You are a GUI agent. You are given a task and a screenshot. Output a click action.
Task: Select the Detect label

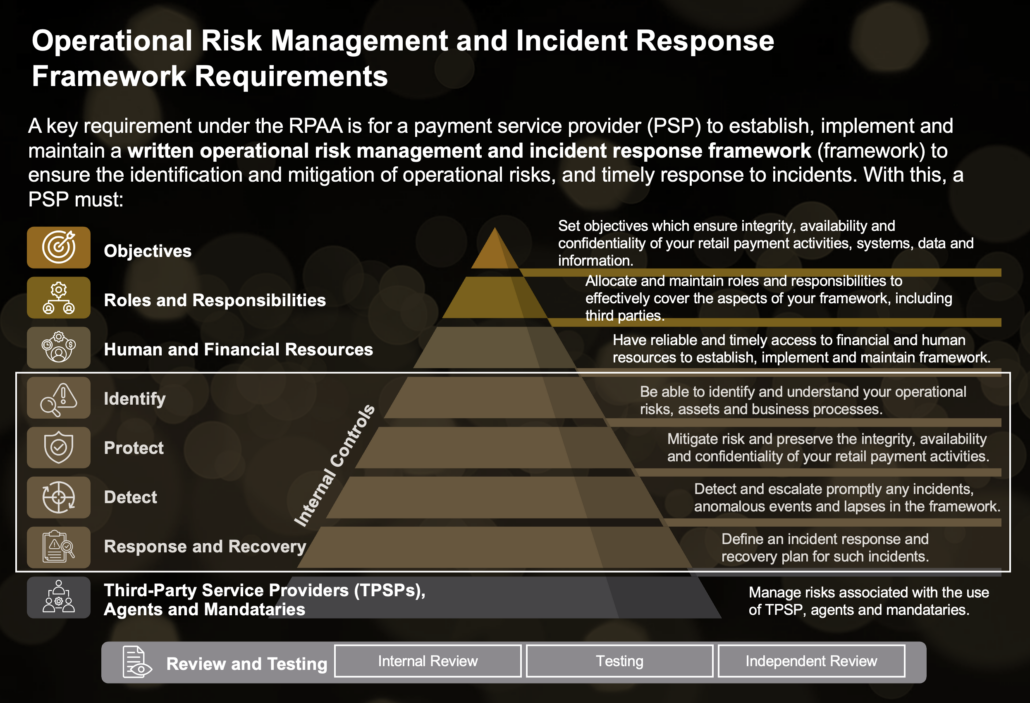tap(131, 497)
